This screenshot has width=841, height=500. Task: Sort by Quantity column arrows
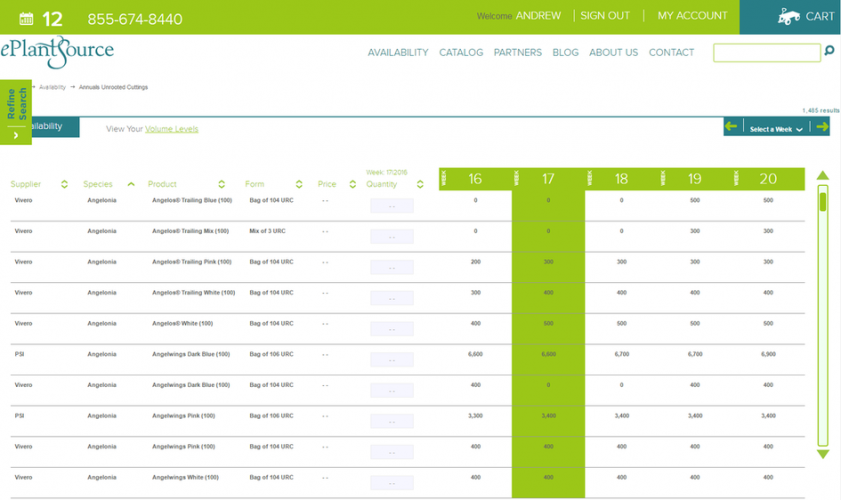[420, 184]
